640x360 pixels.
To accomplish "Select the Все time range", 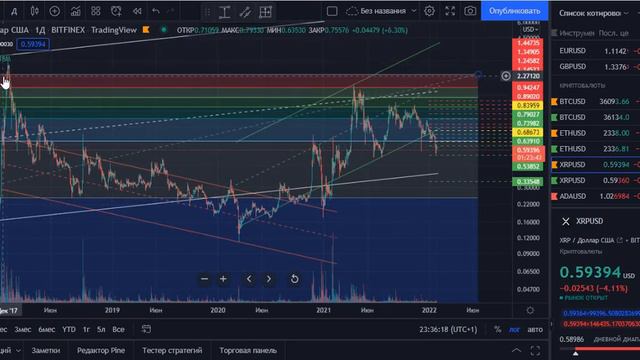I will click(118, 329).
